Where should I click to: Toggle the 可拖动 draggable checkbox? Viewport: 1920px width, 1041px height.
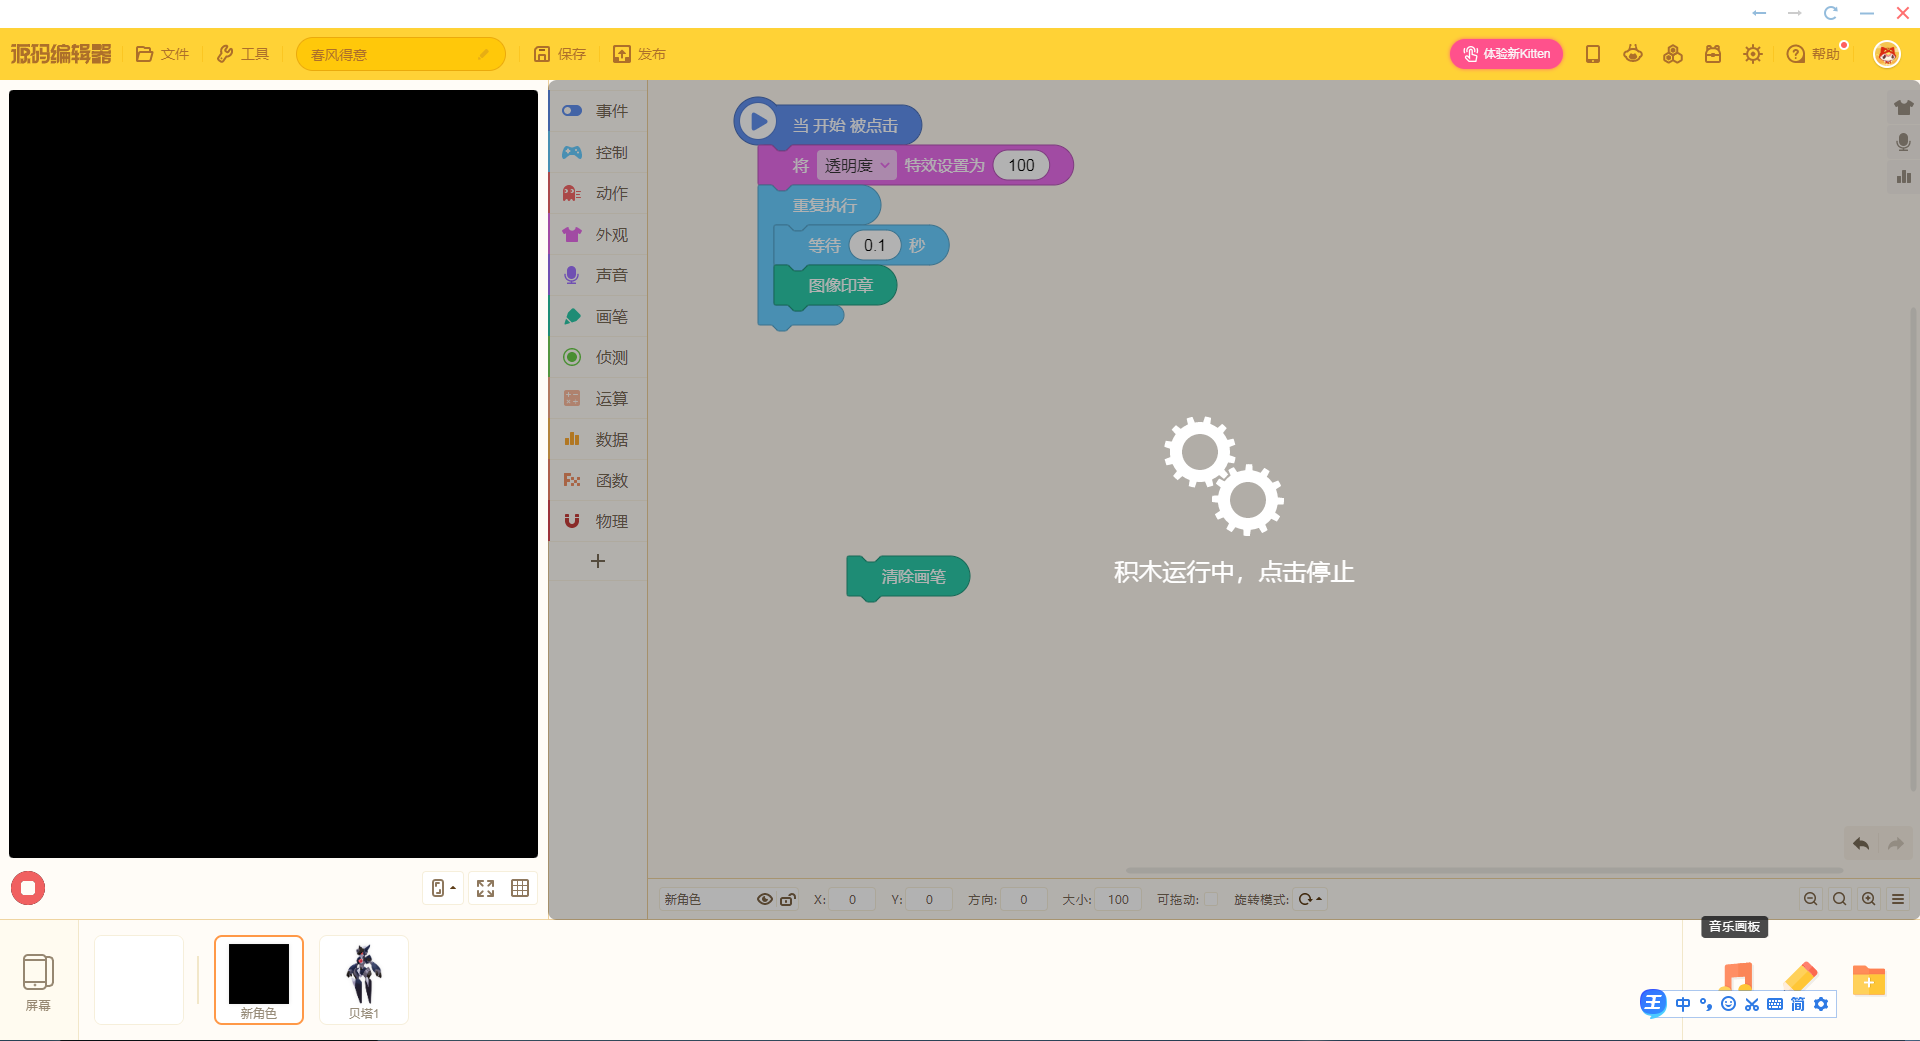click(1211, 899)
